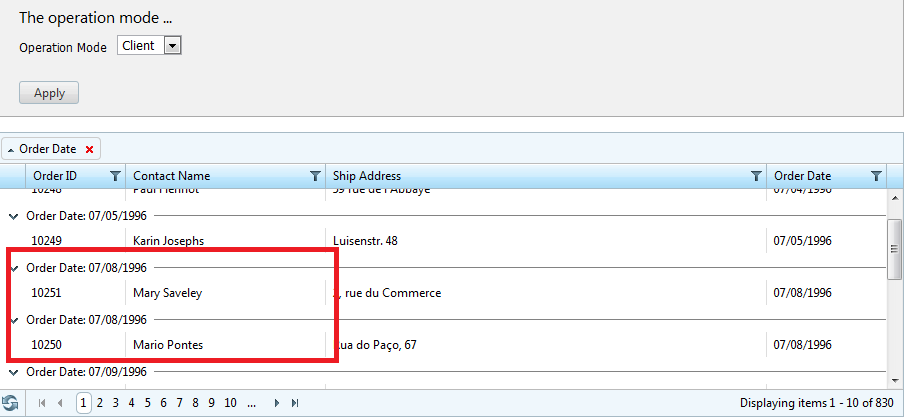Viewport: 906px width, 420px height.
Task: Go to page 5
Action: pyautogui.click(x=147, y=403)
